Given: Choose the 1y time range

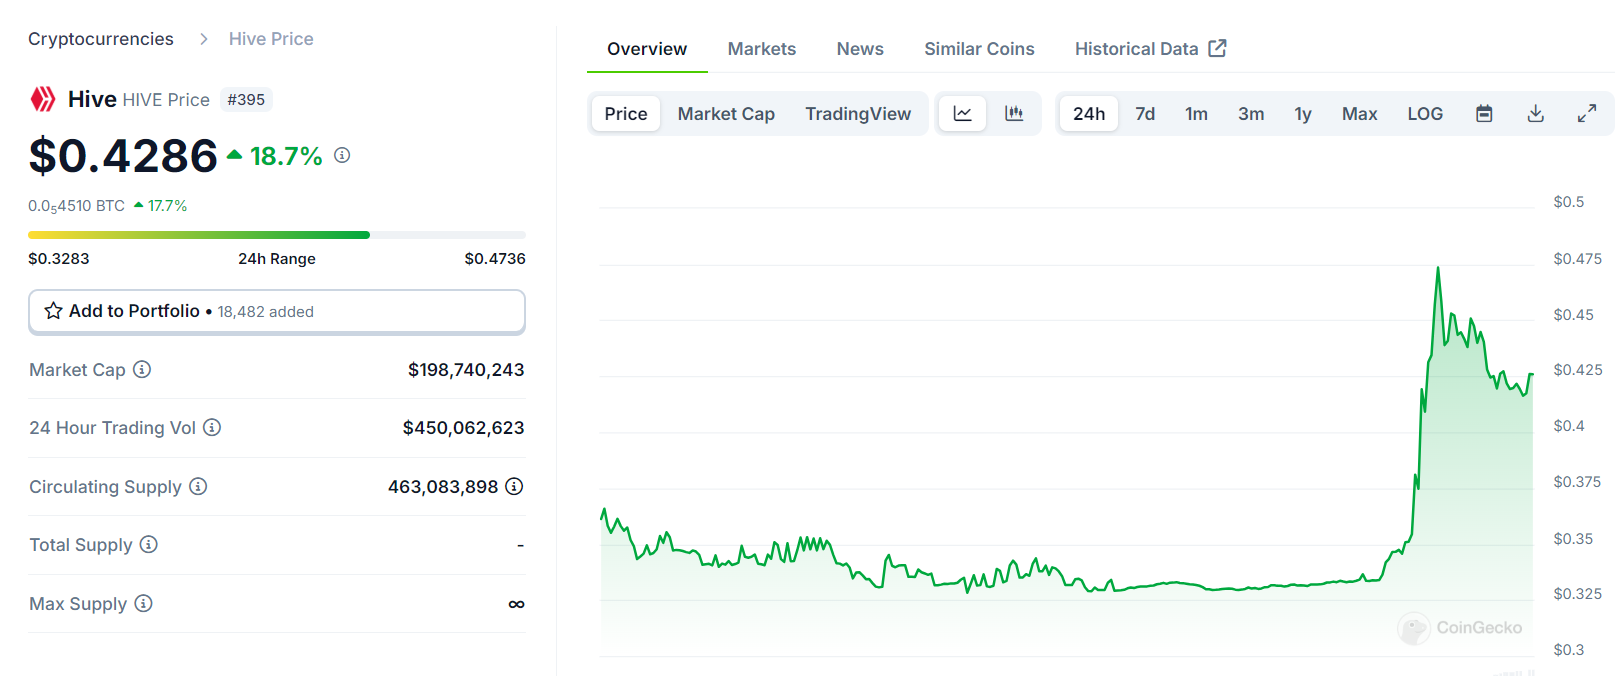Looking at the screenshot, I should tap(1303, 114).
